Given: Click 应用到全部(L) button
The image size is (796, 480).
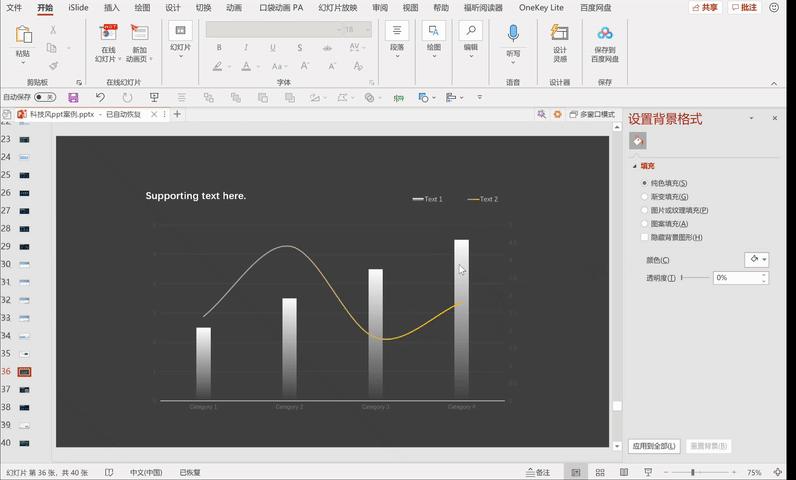Looking at the screenshot, I should click(x=654, y=446).
